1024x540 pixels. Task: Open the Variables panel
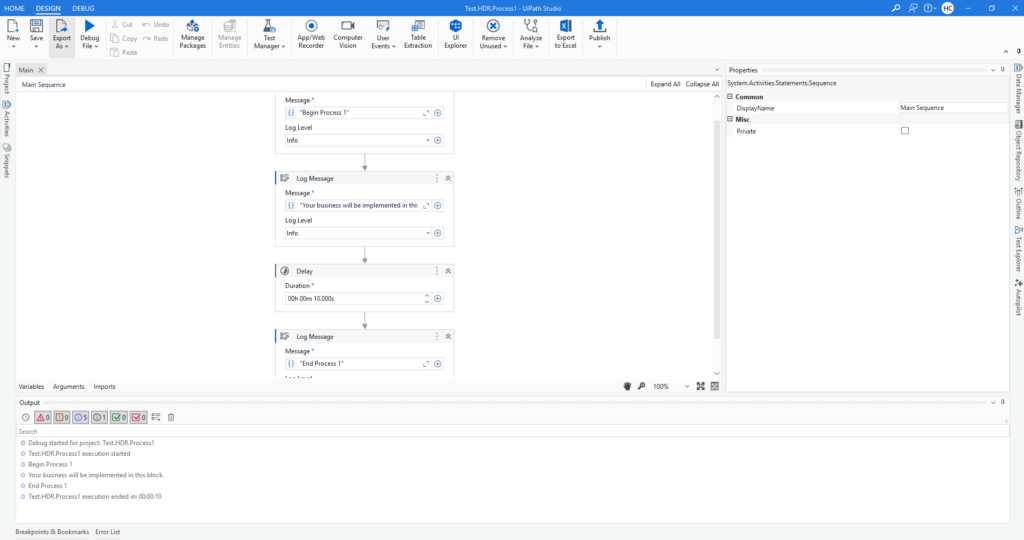31,386
